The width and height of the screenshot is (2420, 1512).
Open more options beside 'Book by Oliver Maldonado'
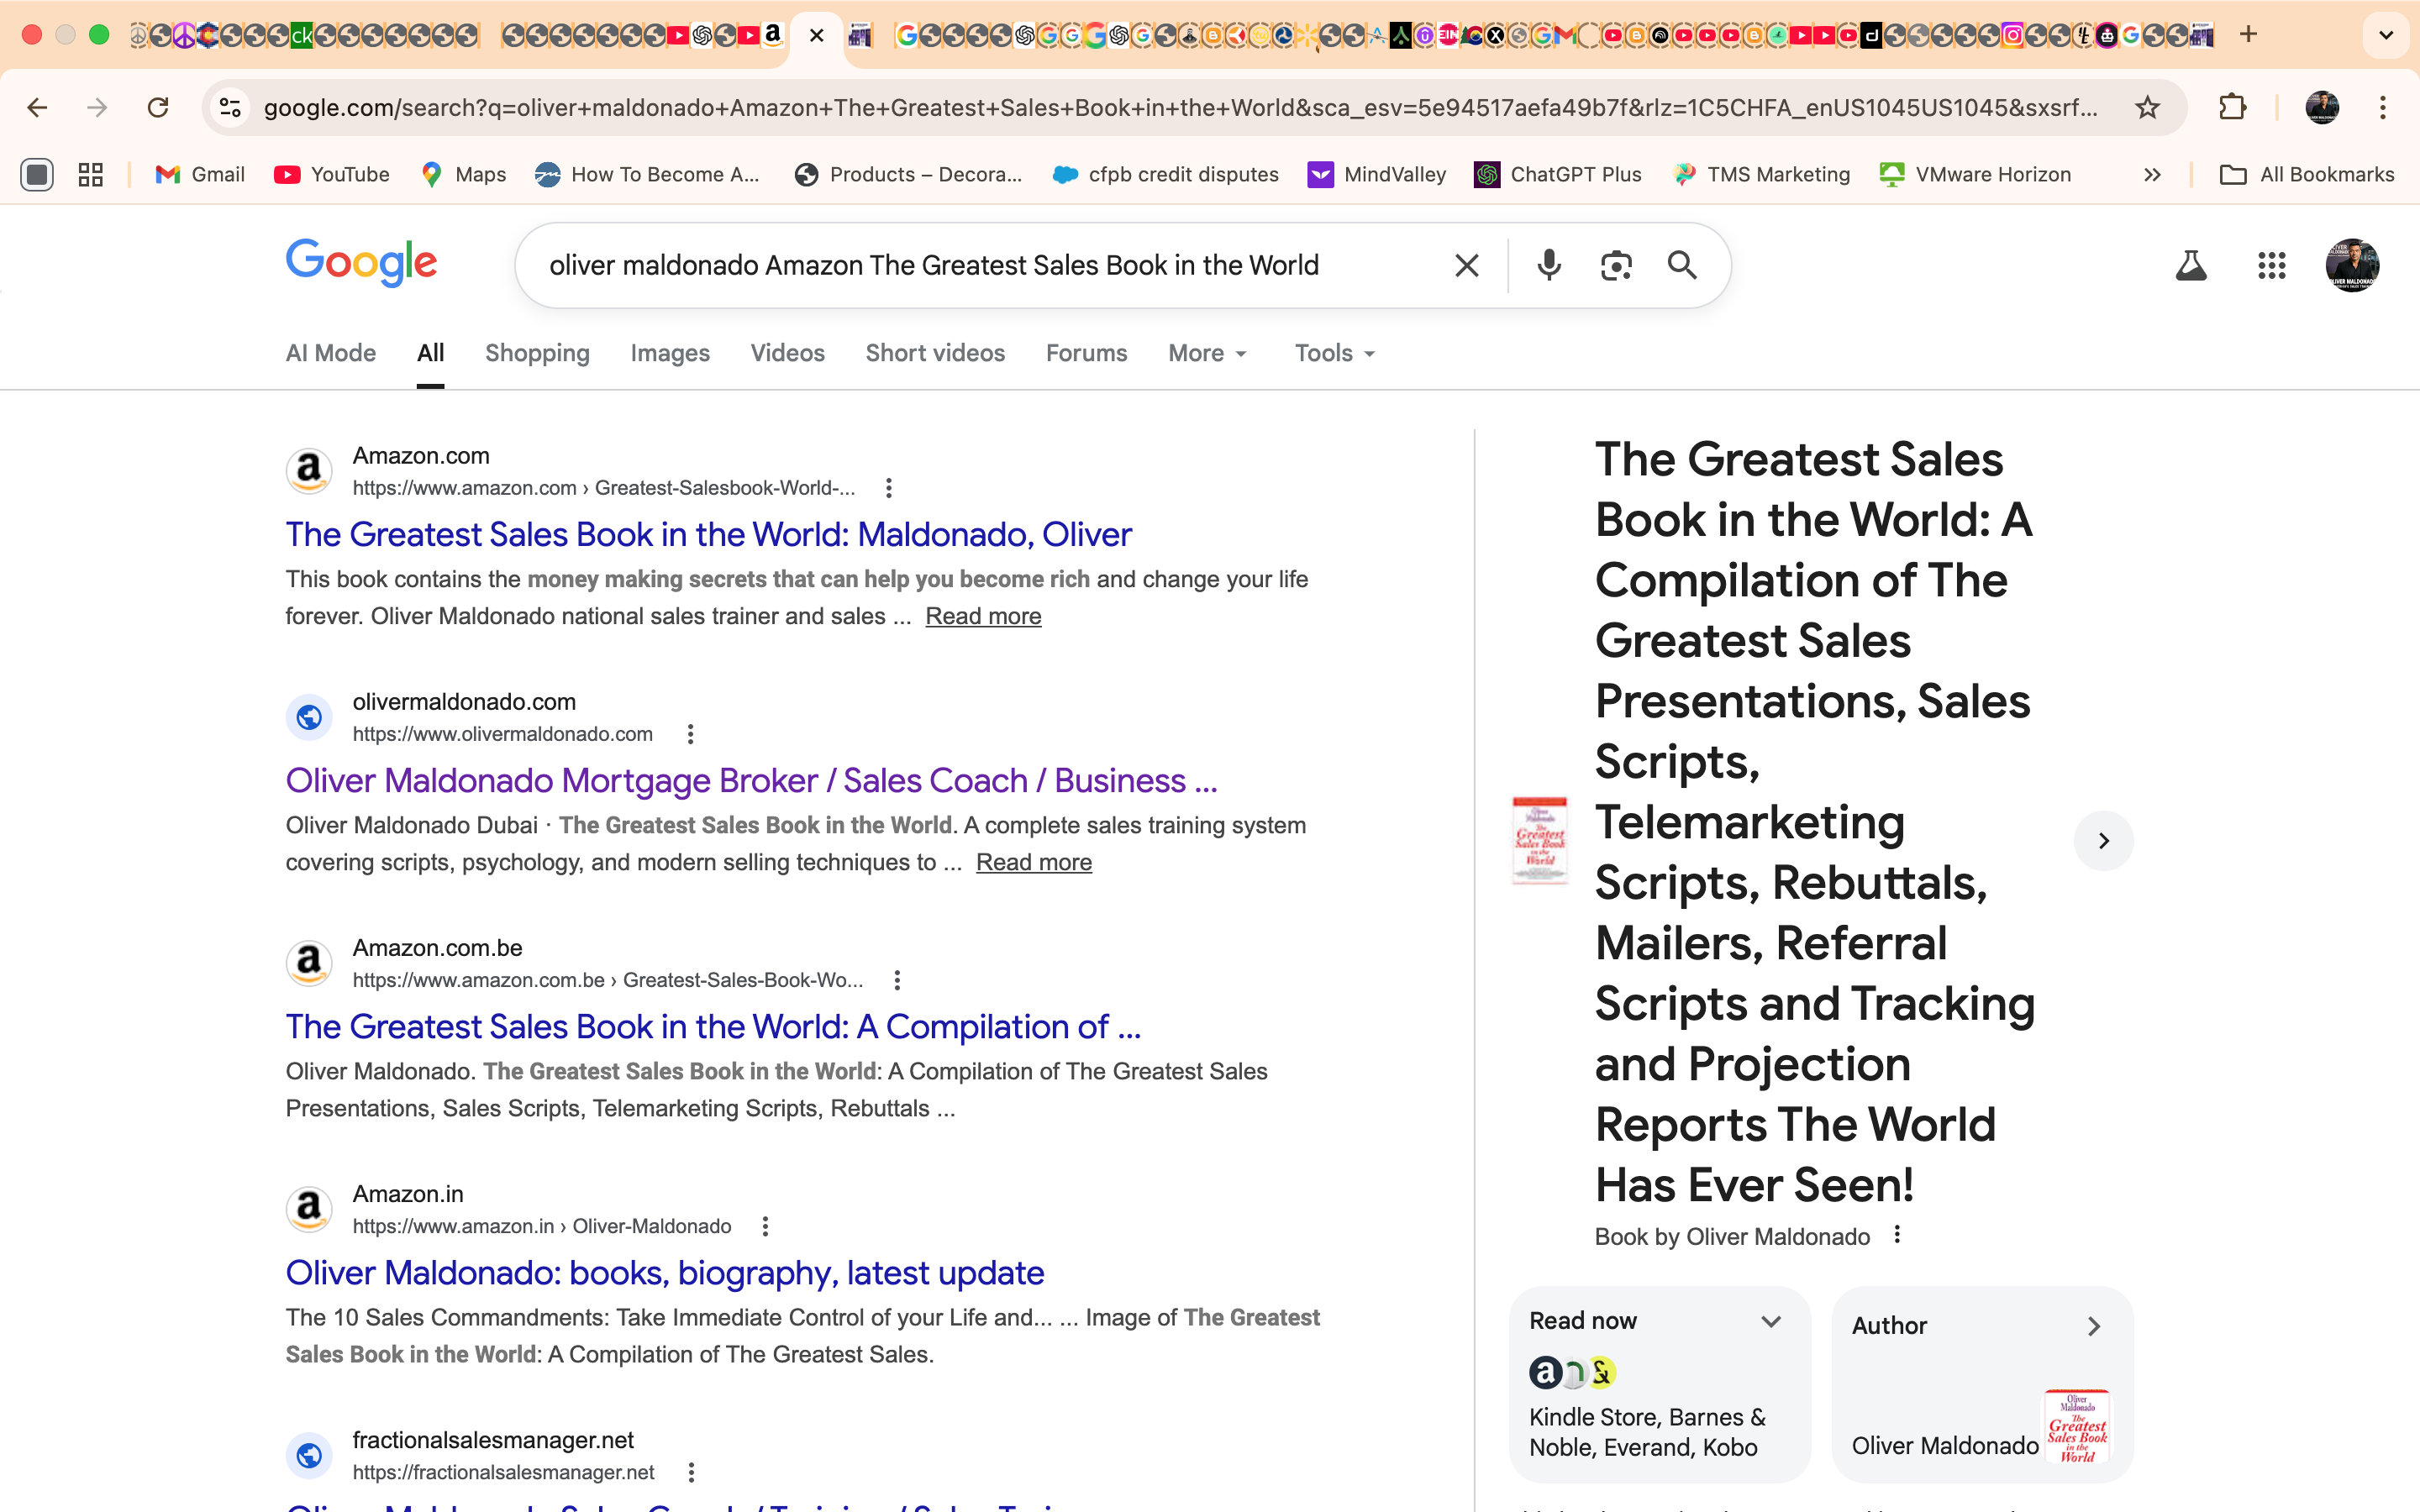1897,1235
